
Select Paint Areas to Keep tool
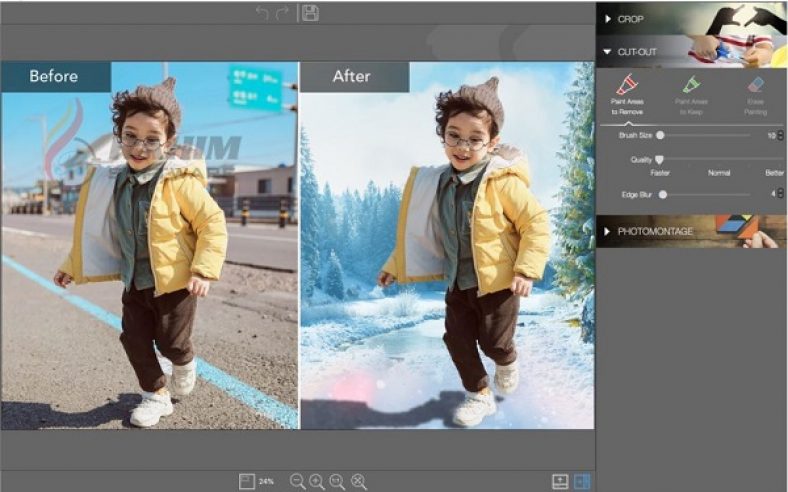(691, 95)
